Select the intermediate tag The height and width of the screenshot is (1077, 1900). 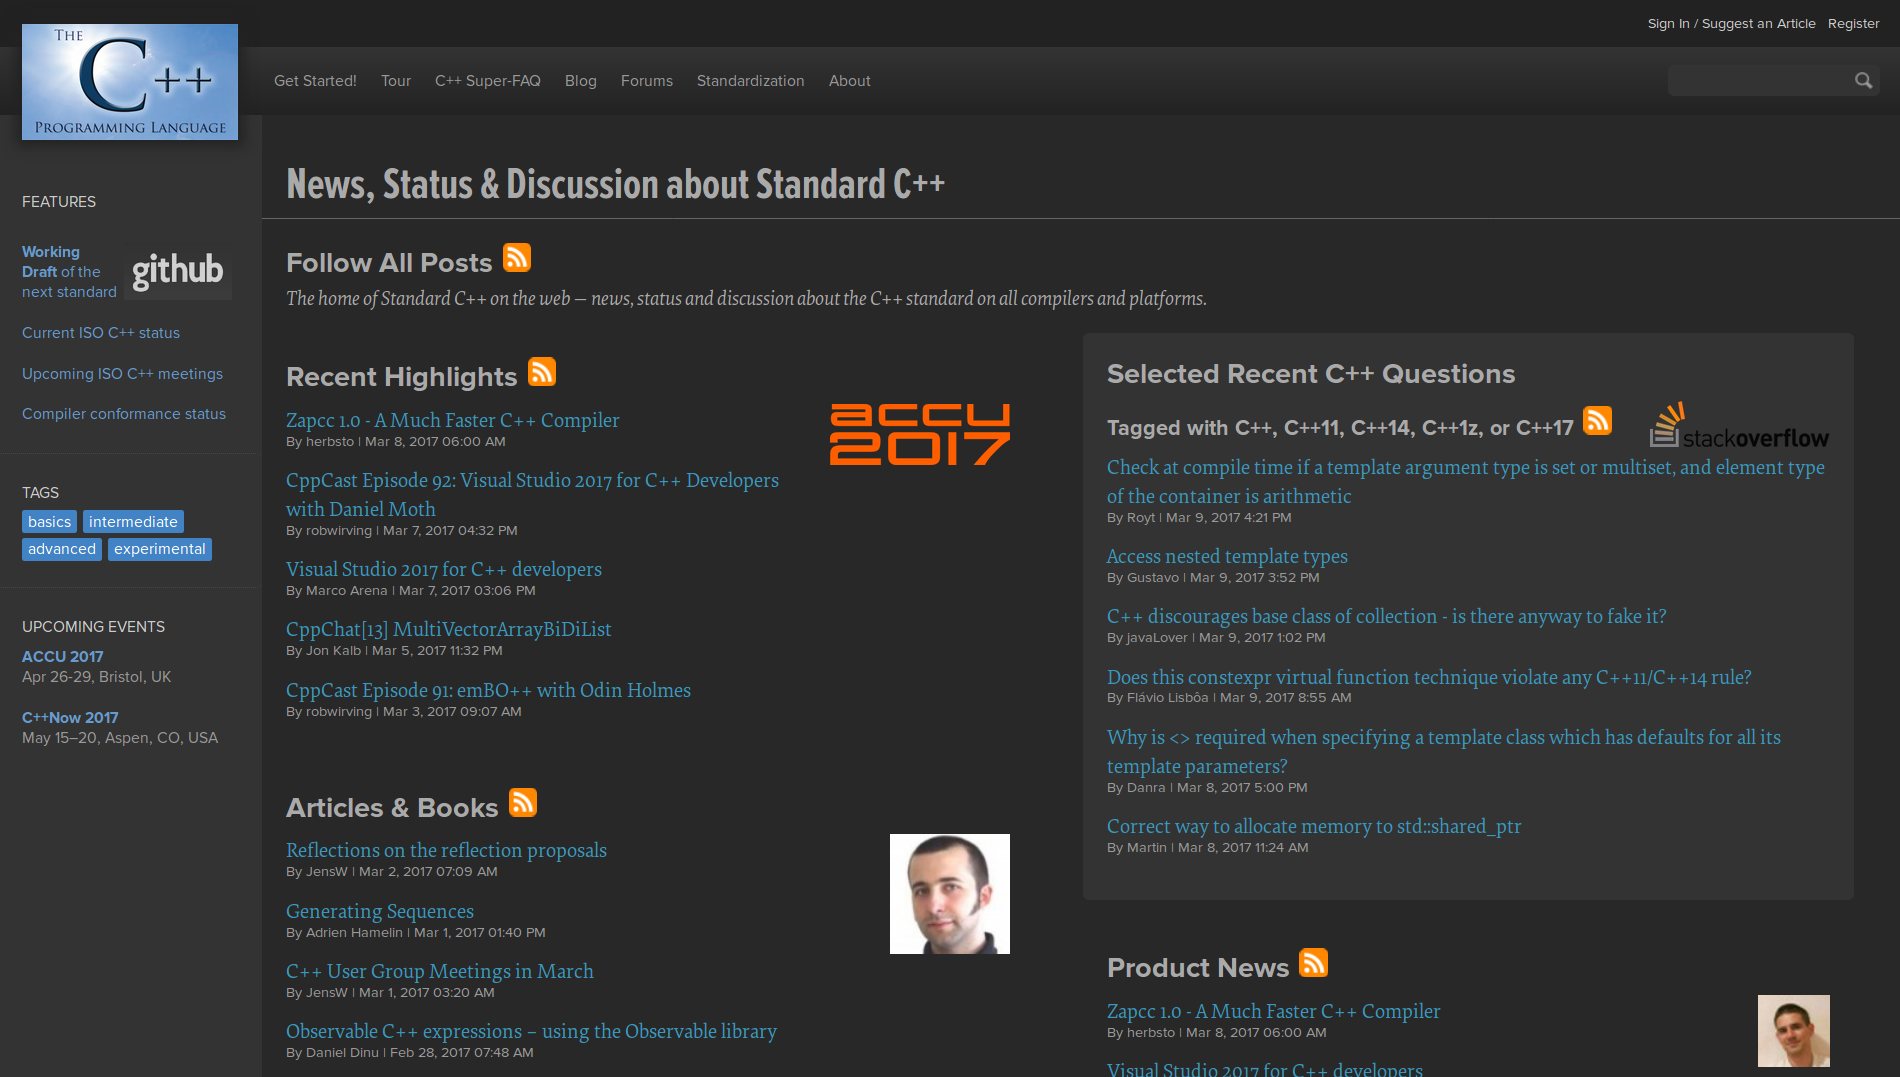pos(133,522)
